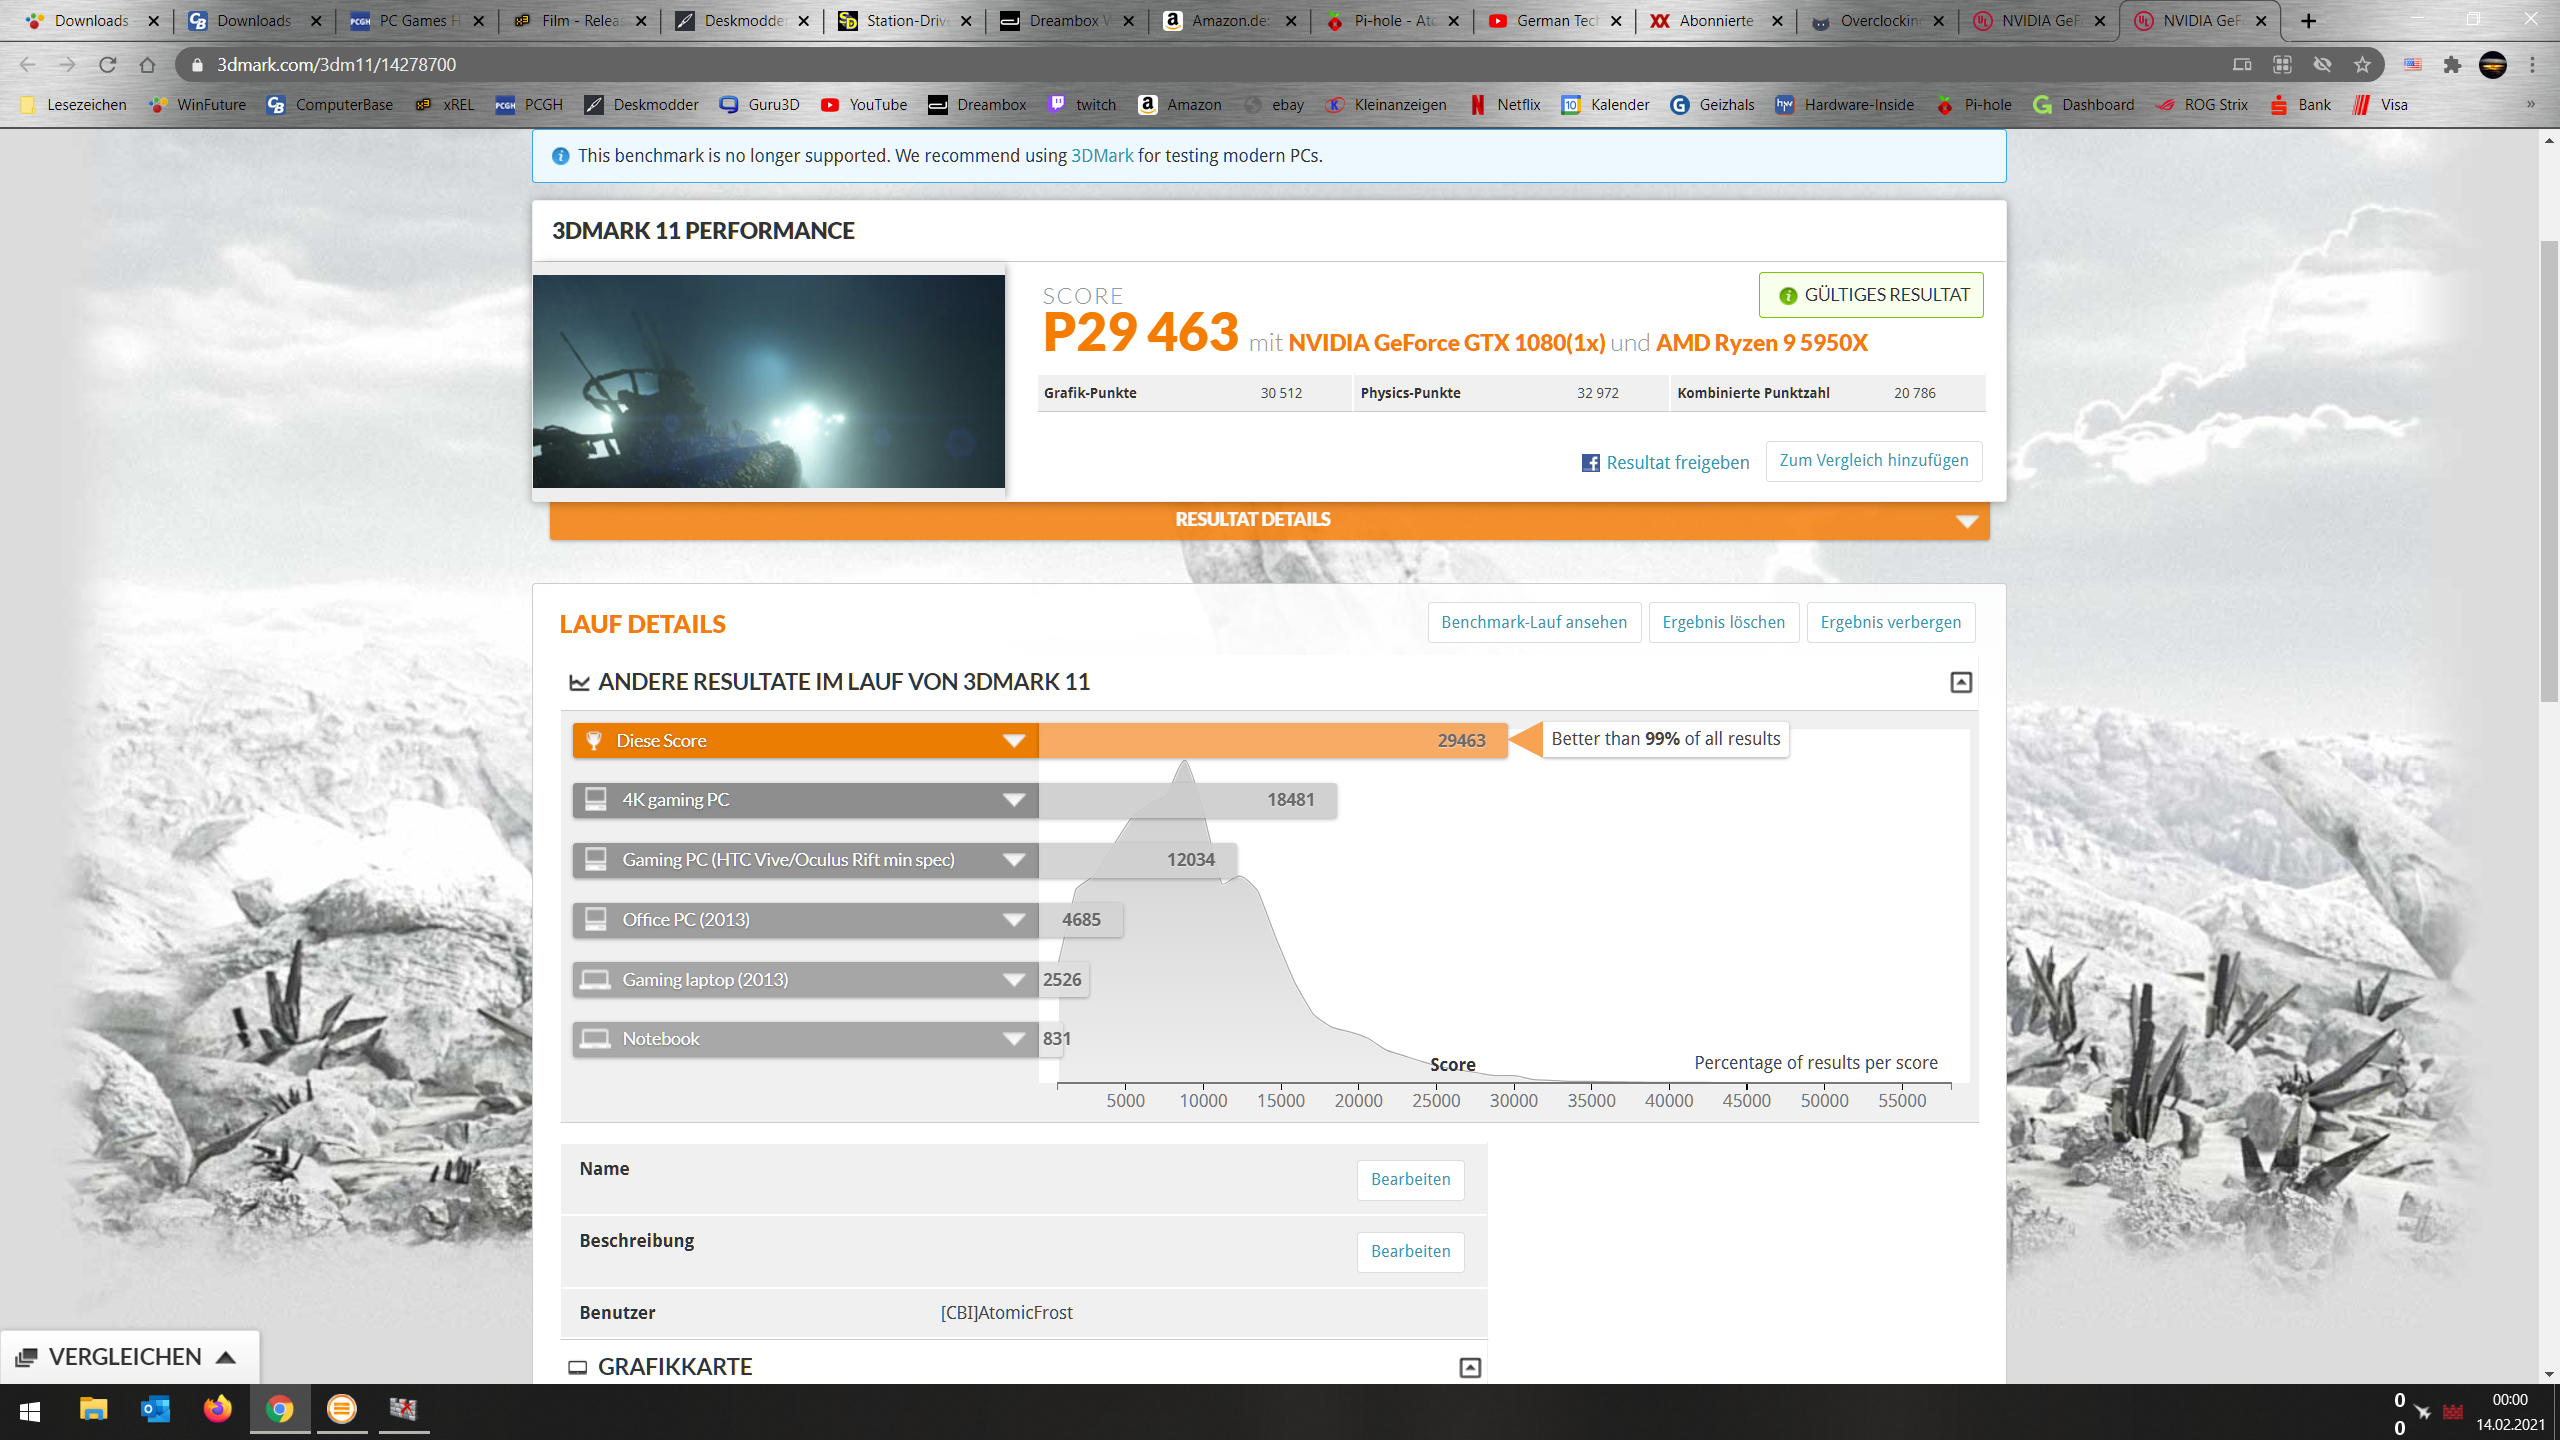Image resolution: width=2560 pixels, height=1440 pixels.
Task: Open the Chrome extensions puzzle icon
Action: coord(2452,65)
